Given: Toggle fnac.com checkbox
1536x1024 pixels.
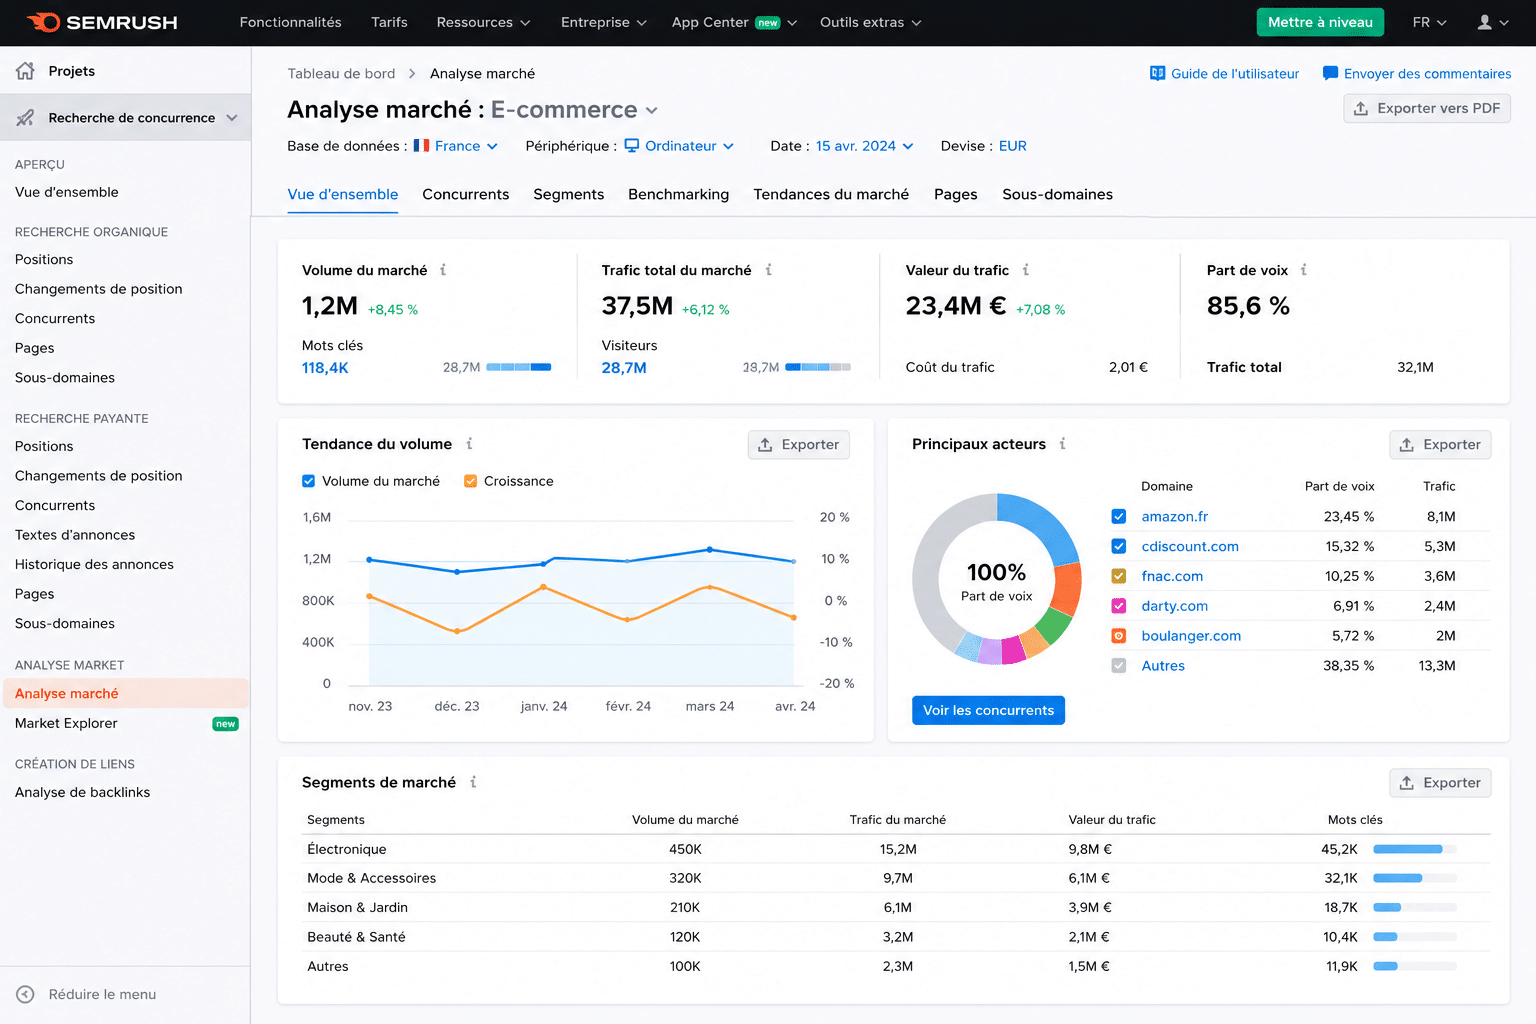Looking at the screenshot, I should coord(1119,576).
